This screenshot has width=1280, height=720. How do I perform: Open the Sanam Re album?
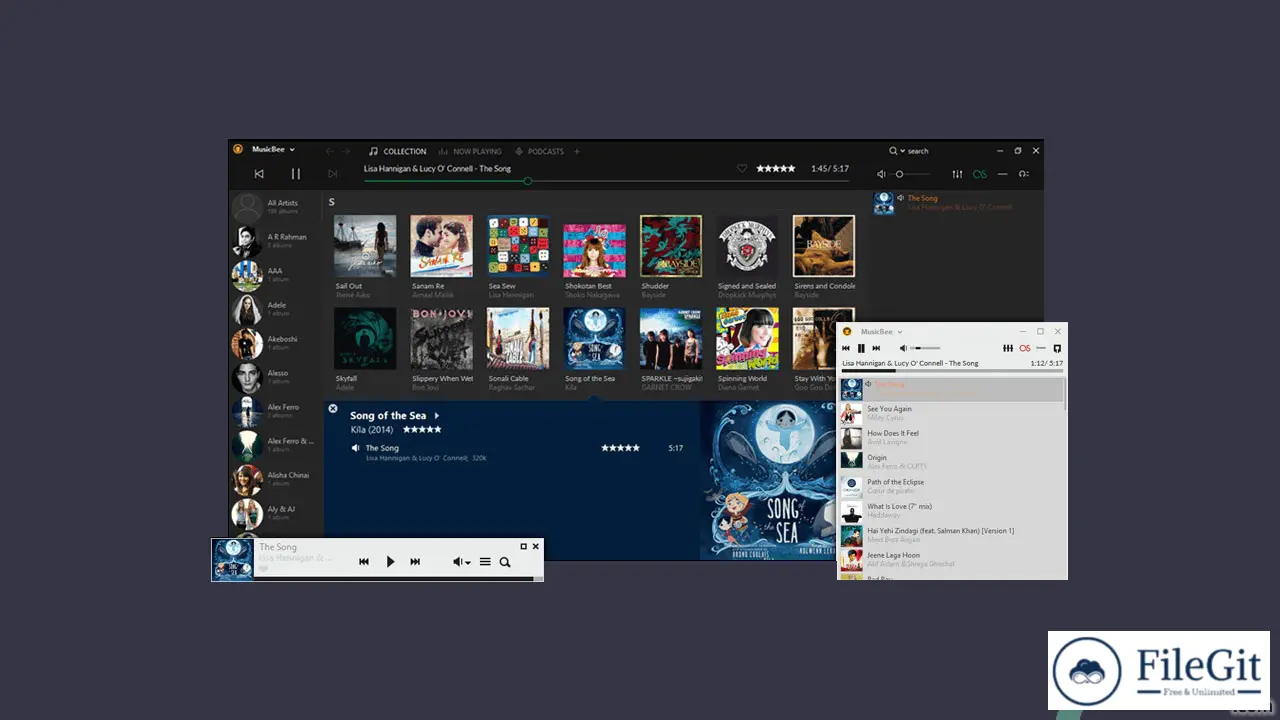pyautogui.click(x=441, y=246)
